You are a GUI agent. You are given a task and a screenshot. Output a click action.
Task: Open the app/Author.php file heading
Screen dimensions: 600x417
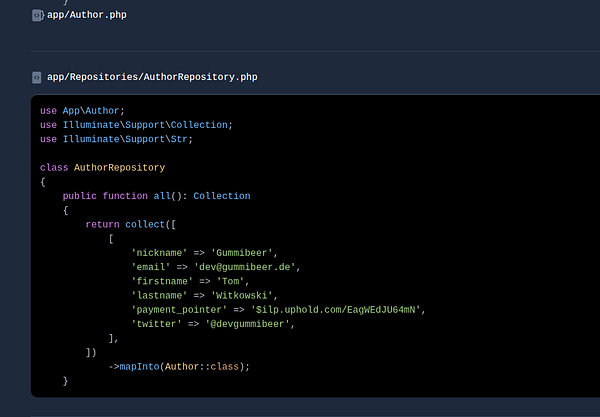tap(86, 15)
